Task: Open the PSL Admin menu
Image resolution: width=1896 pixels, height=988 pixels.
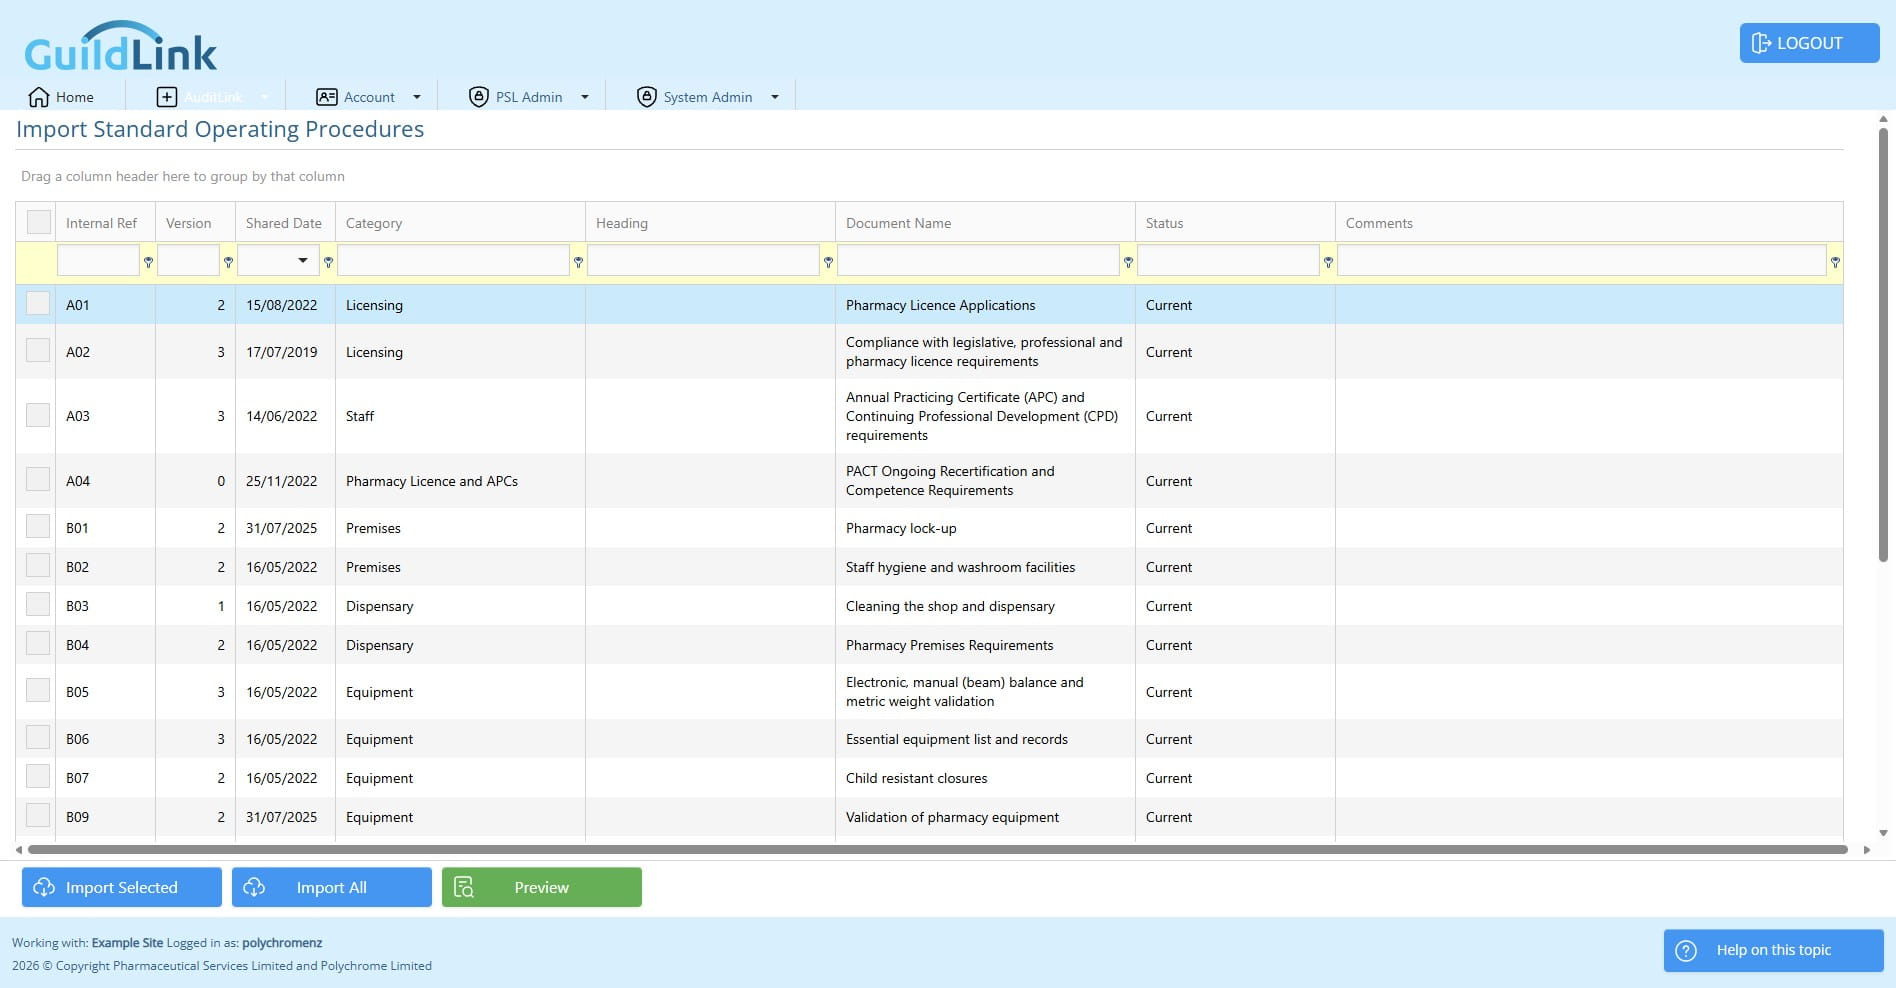Action: point(529,97)
